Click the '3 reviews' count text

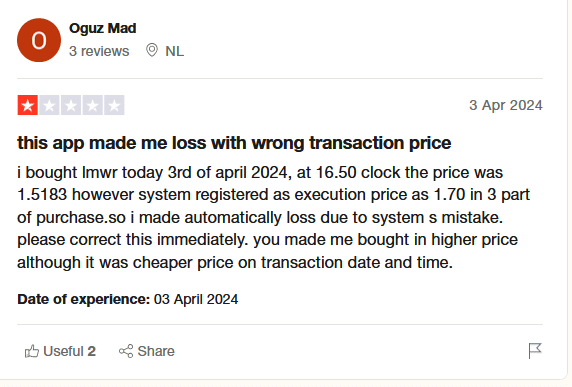99,51
